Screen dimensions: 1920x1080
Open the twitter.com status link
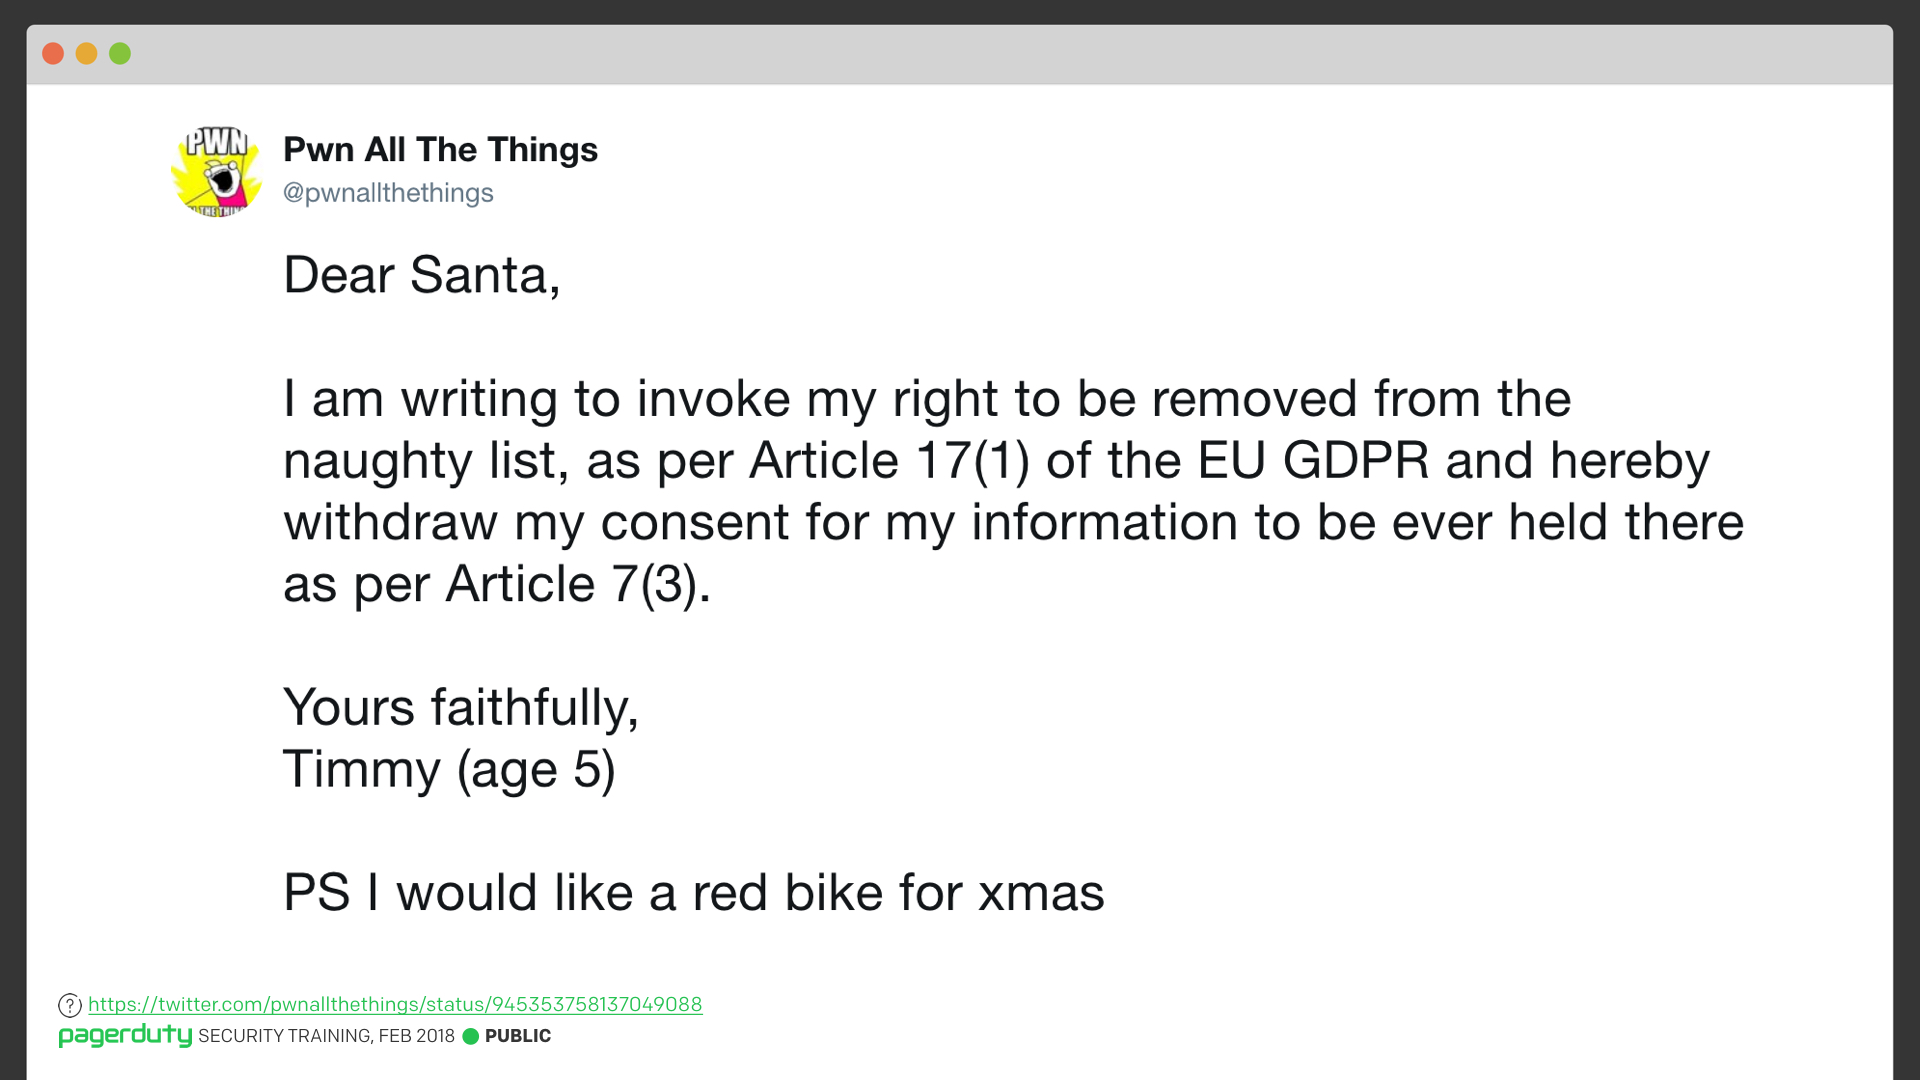pyautogui.click(x=395, y=1004)
